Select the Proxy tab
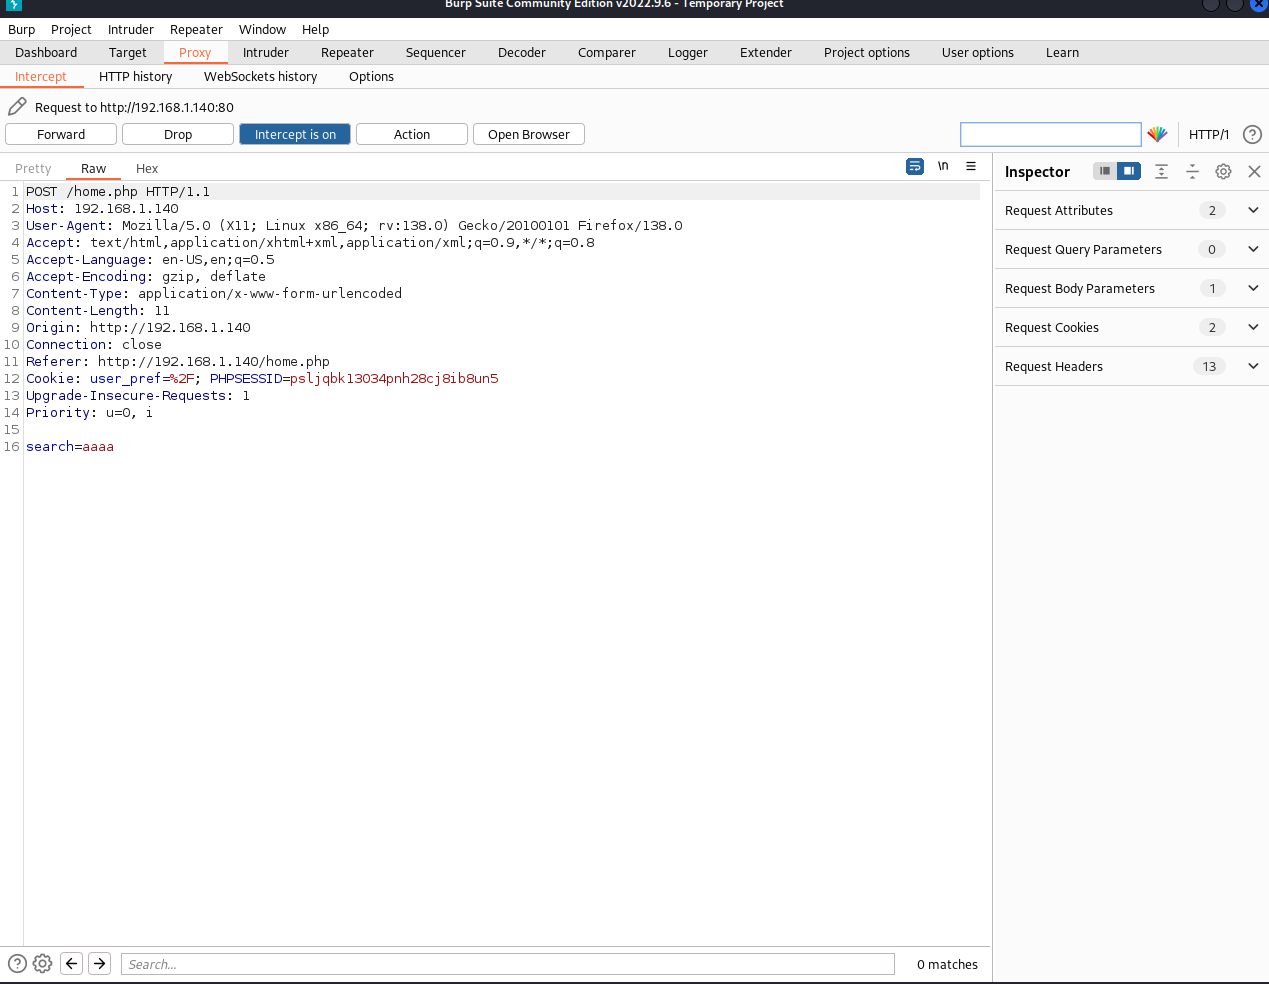 pos(195,52)
